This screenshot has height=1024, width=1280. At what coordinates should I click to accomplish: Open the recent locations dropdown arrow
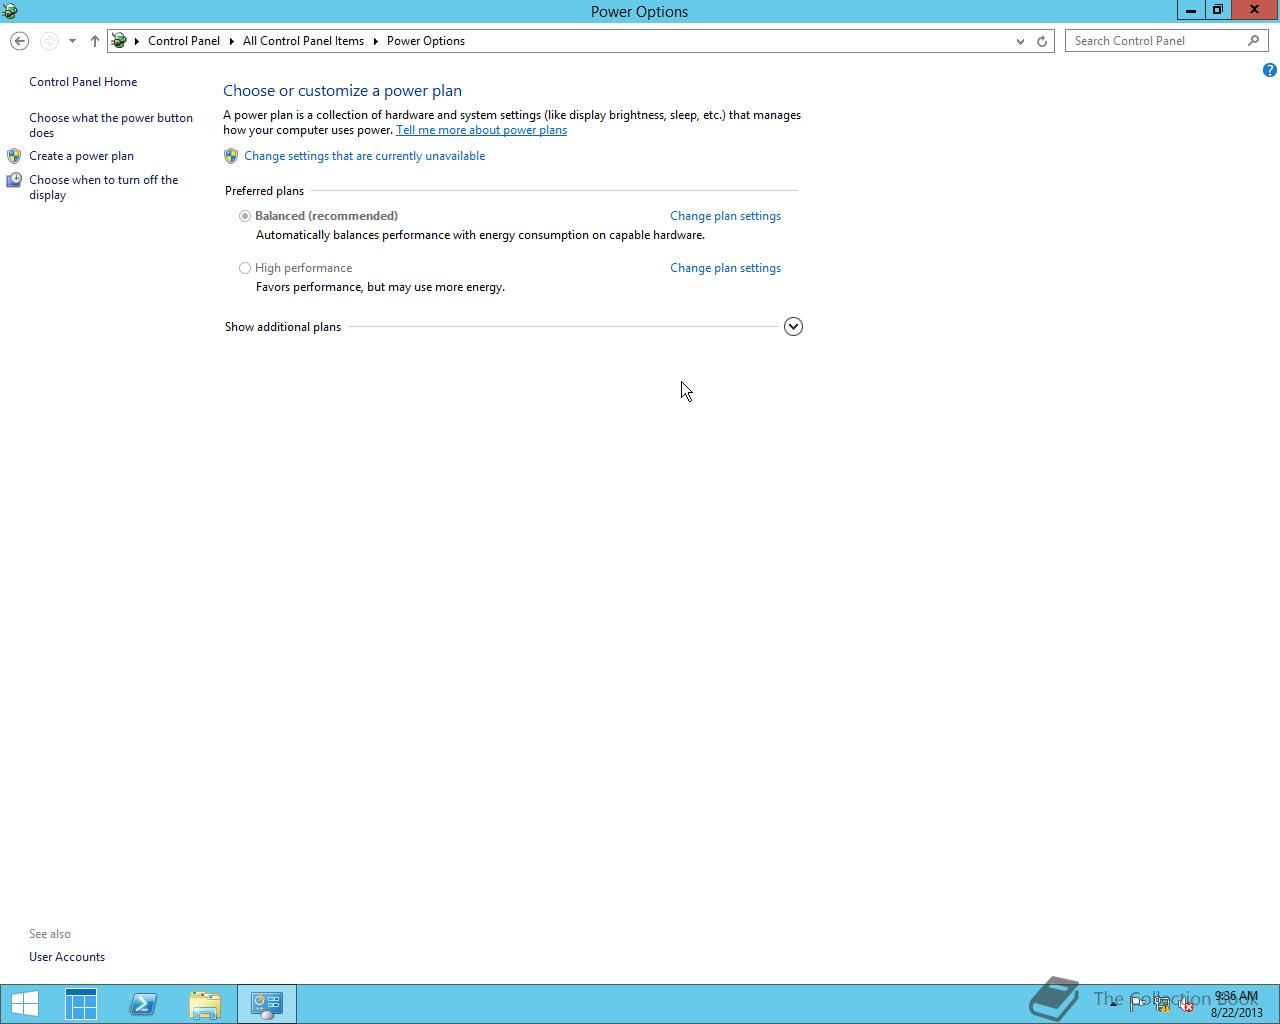pos(72,41)
